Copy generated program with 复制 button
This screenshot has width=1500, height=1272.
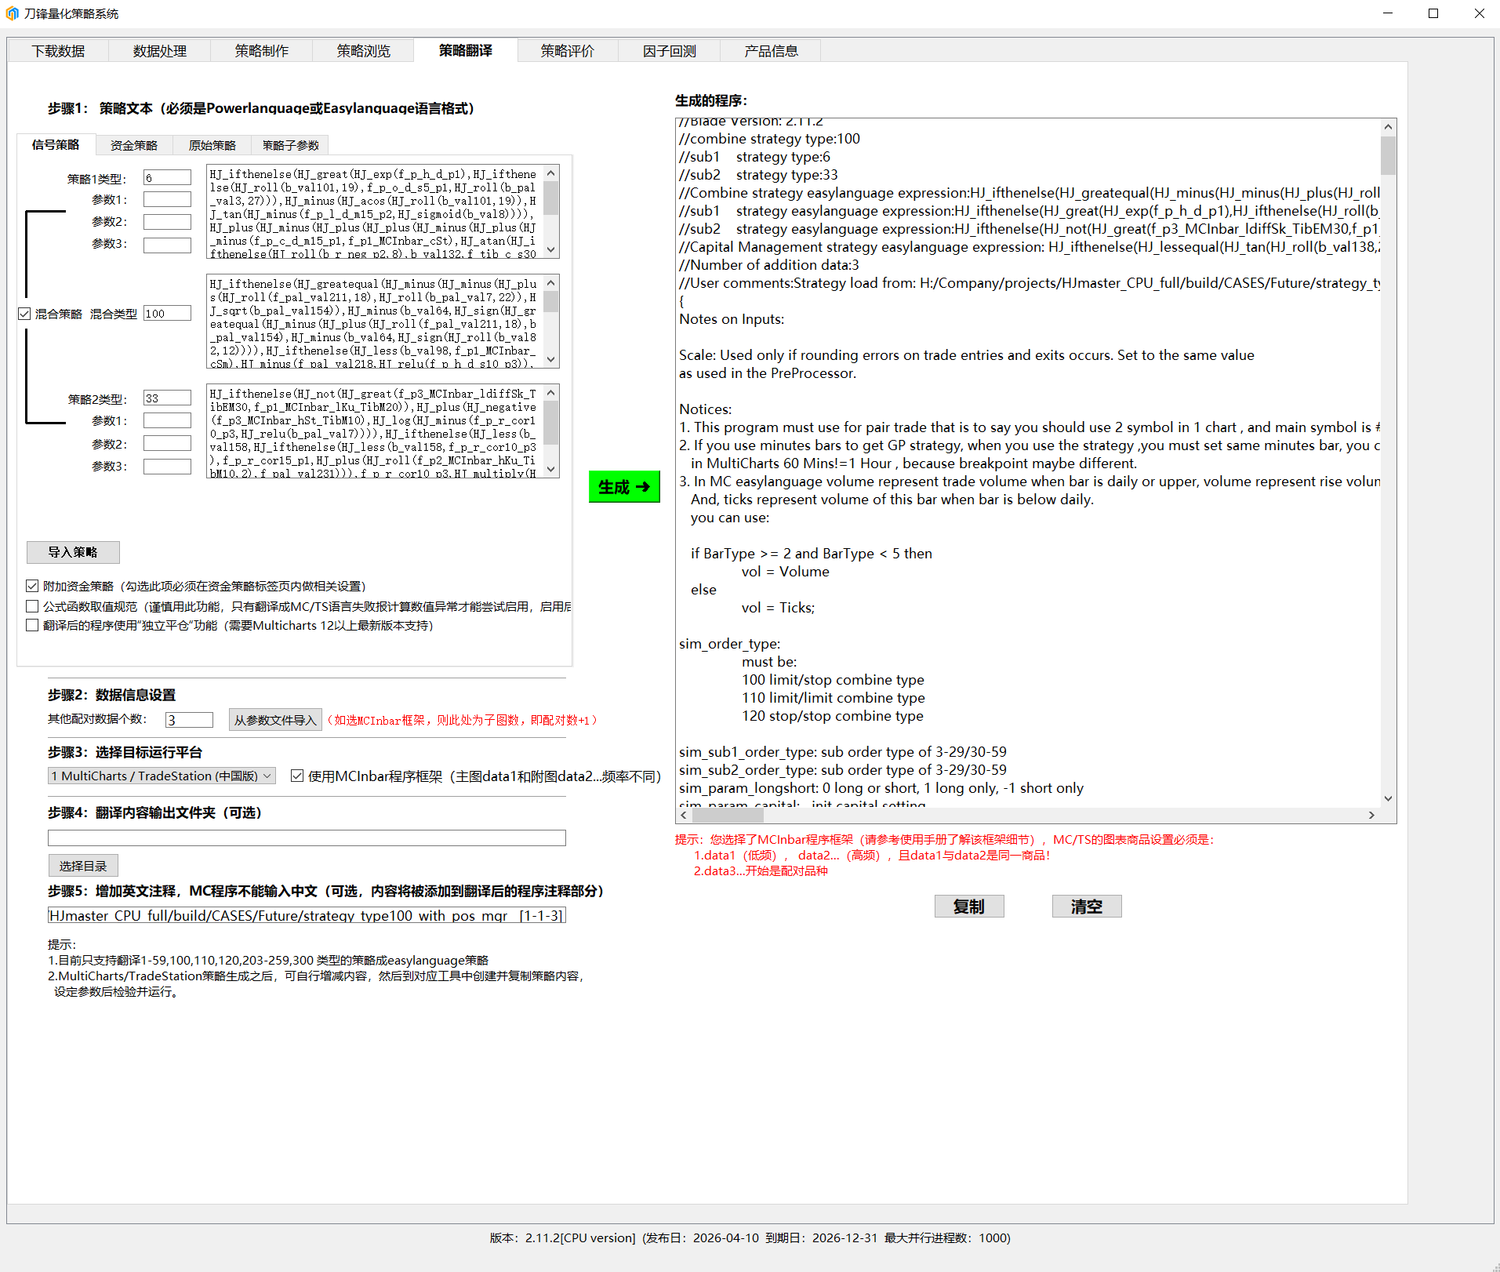969,906
